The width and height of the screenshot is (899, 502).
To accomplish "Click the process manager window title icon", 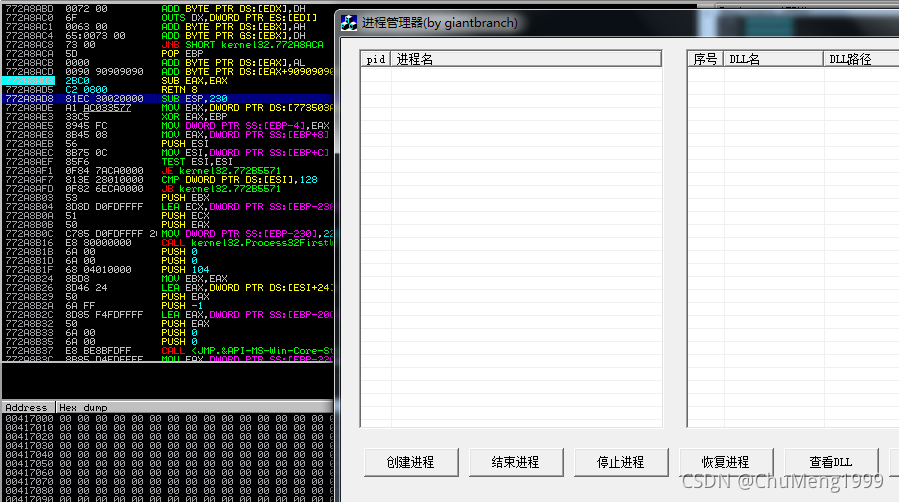I will click(x=349, y=23).
